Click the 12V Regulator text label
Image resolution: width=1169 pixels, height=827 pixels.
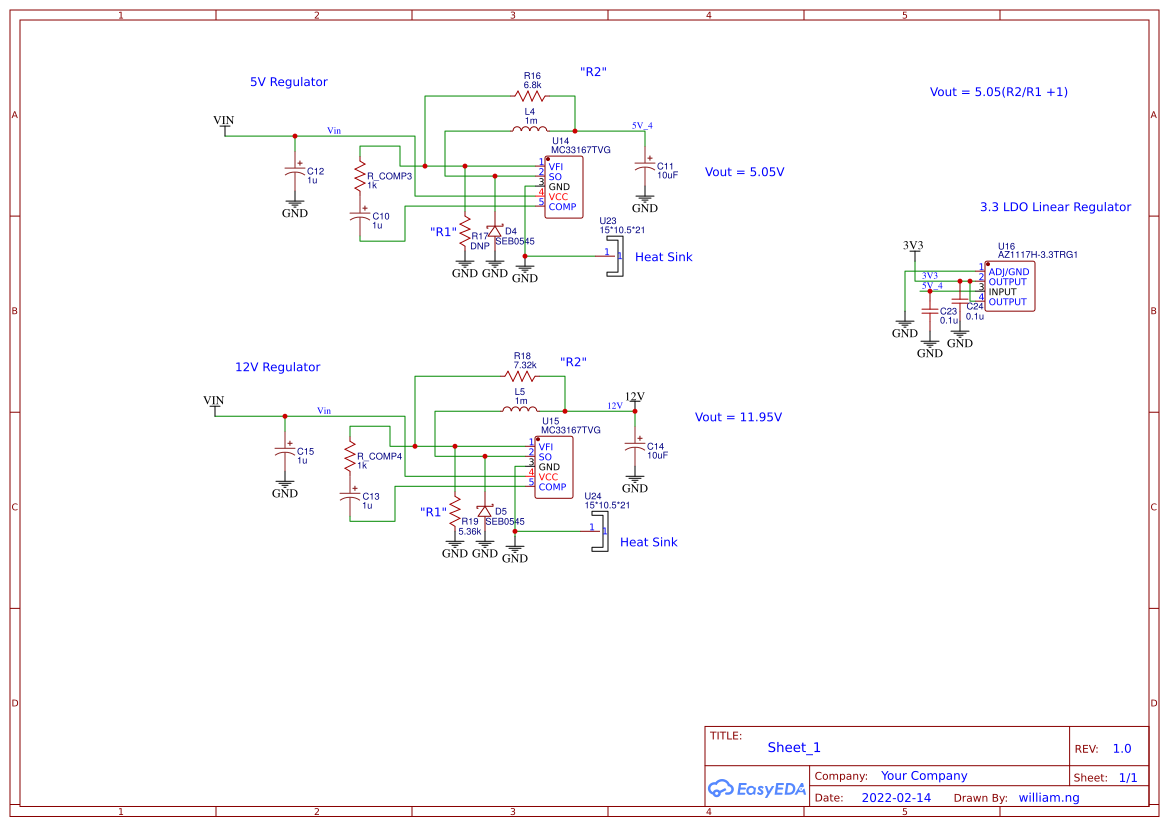click(x=277, y=367)
